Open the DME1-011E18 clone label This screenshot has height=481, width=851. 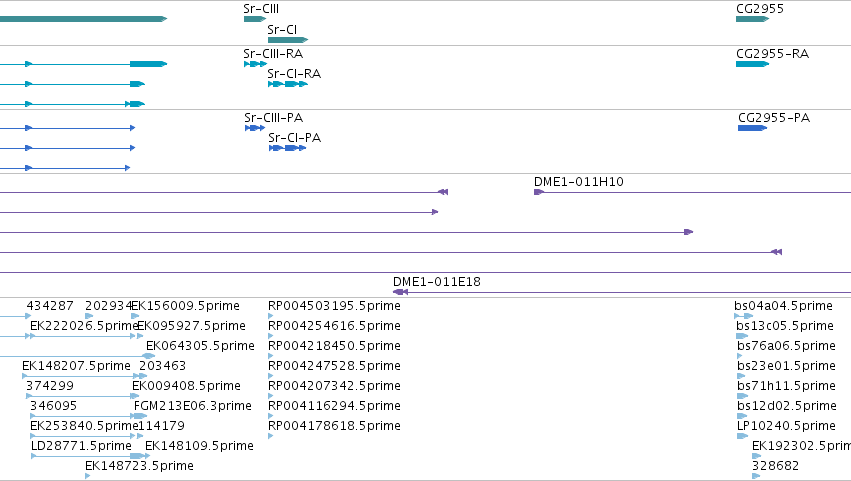click(437, 282)
